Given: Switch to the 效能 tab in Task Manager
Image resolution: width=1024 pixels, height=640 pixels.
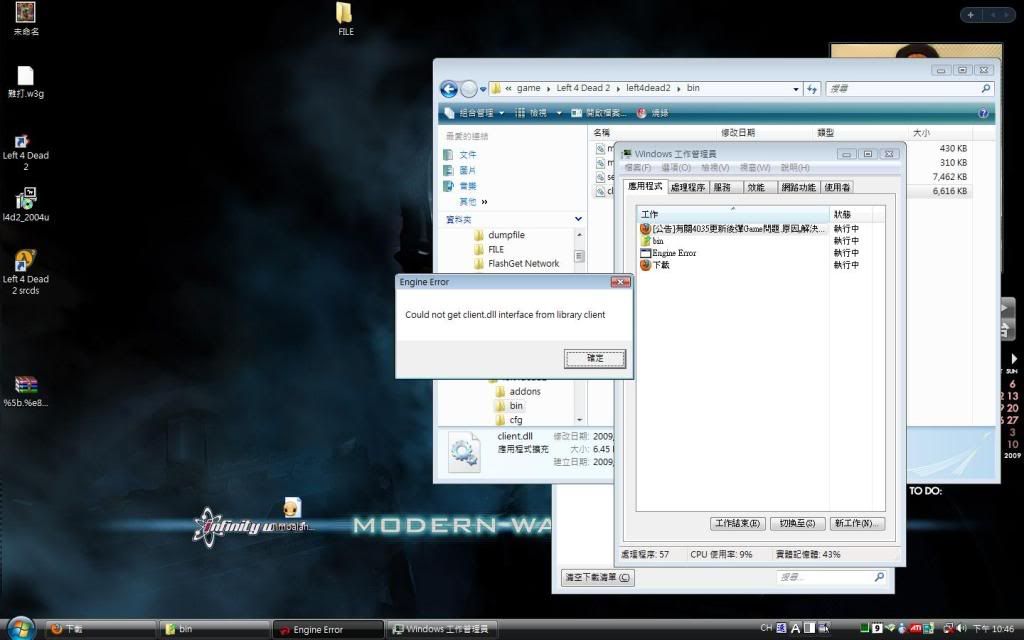Looking at the screenshot, I should point(755,187).
